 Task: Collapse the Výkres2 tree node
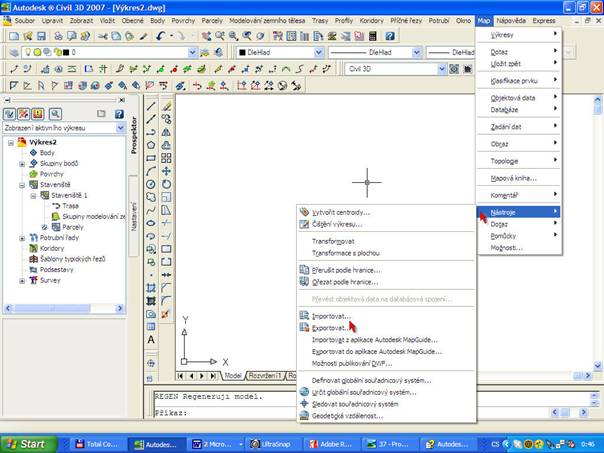click(x=11, y=143)
